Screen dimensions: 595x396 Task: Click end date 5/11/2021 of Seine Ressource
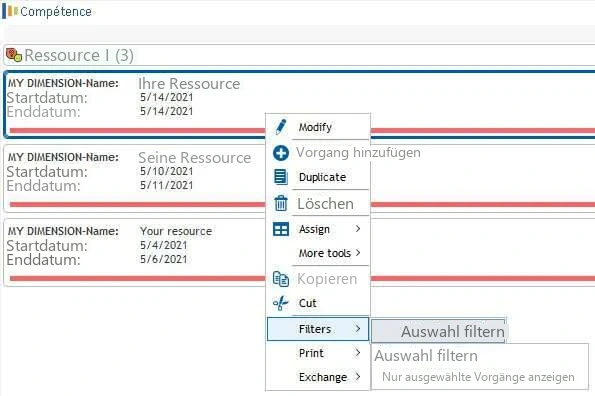tap(167, 185)
